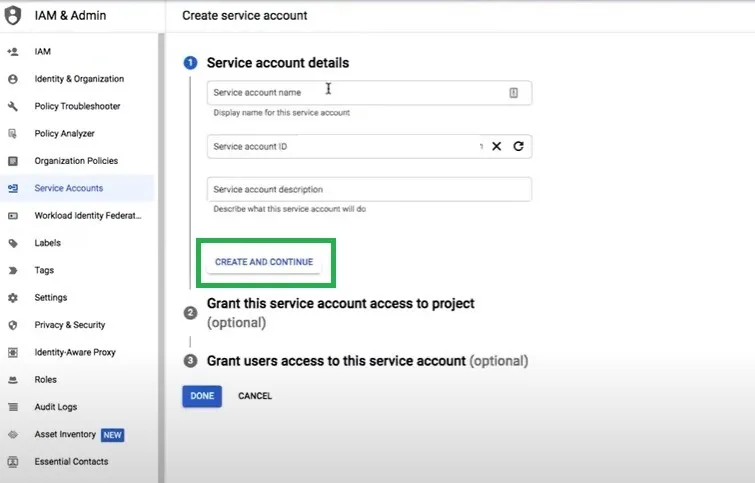
Task: Open Audit Logs page
Action: 77,407
